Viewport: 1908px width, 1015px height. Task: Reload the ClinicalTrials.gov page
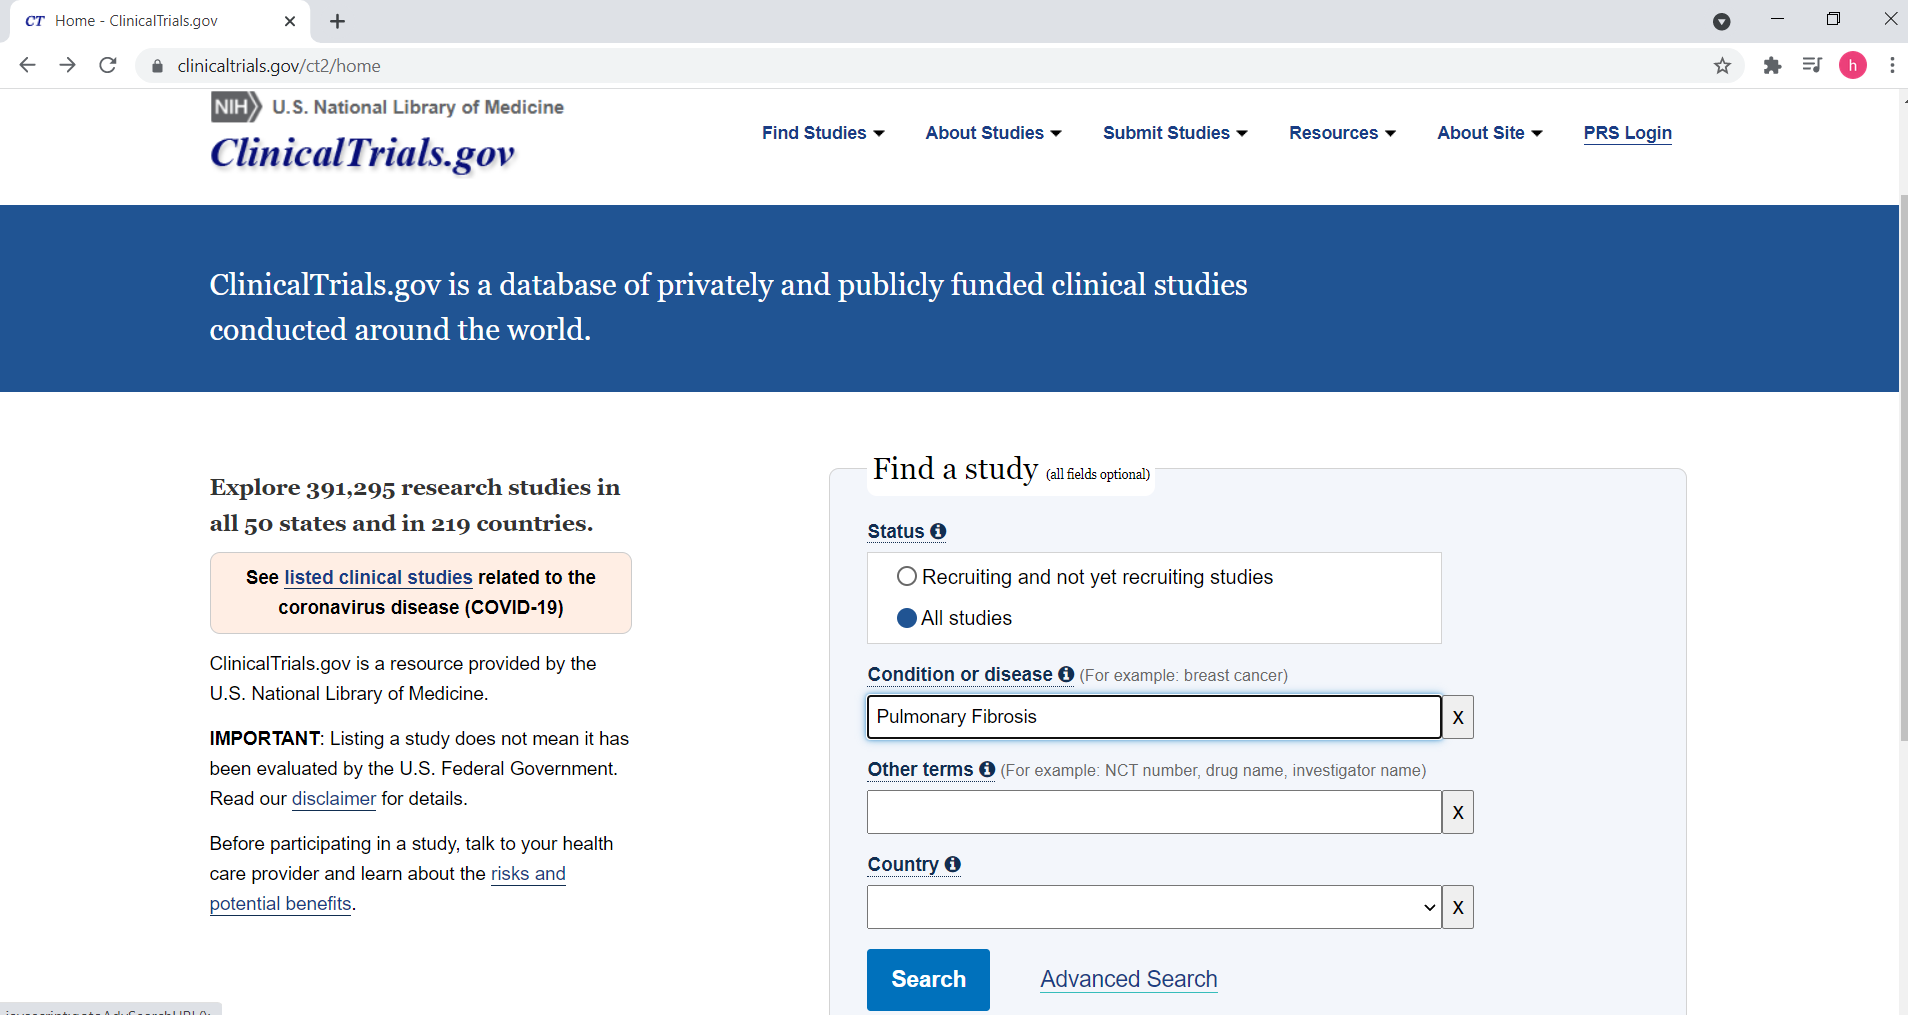(x=108, y=65)
